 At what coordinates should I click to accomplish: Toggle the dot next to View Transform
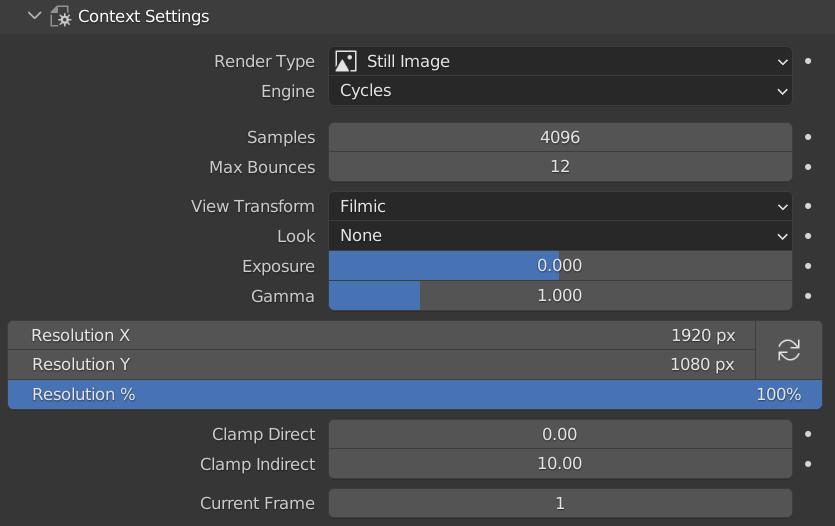pyautogui.click(x=808, y=206)
